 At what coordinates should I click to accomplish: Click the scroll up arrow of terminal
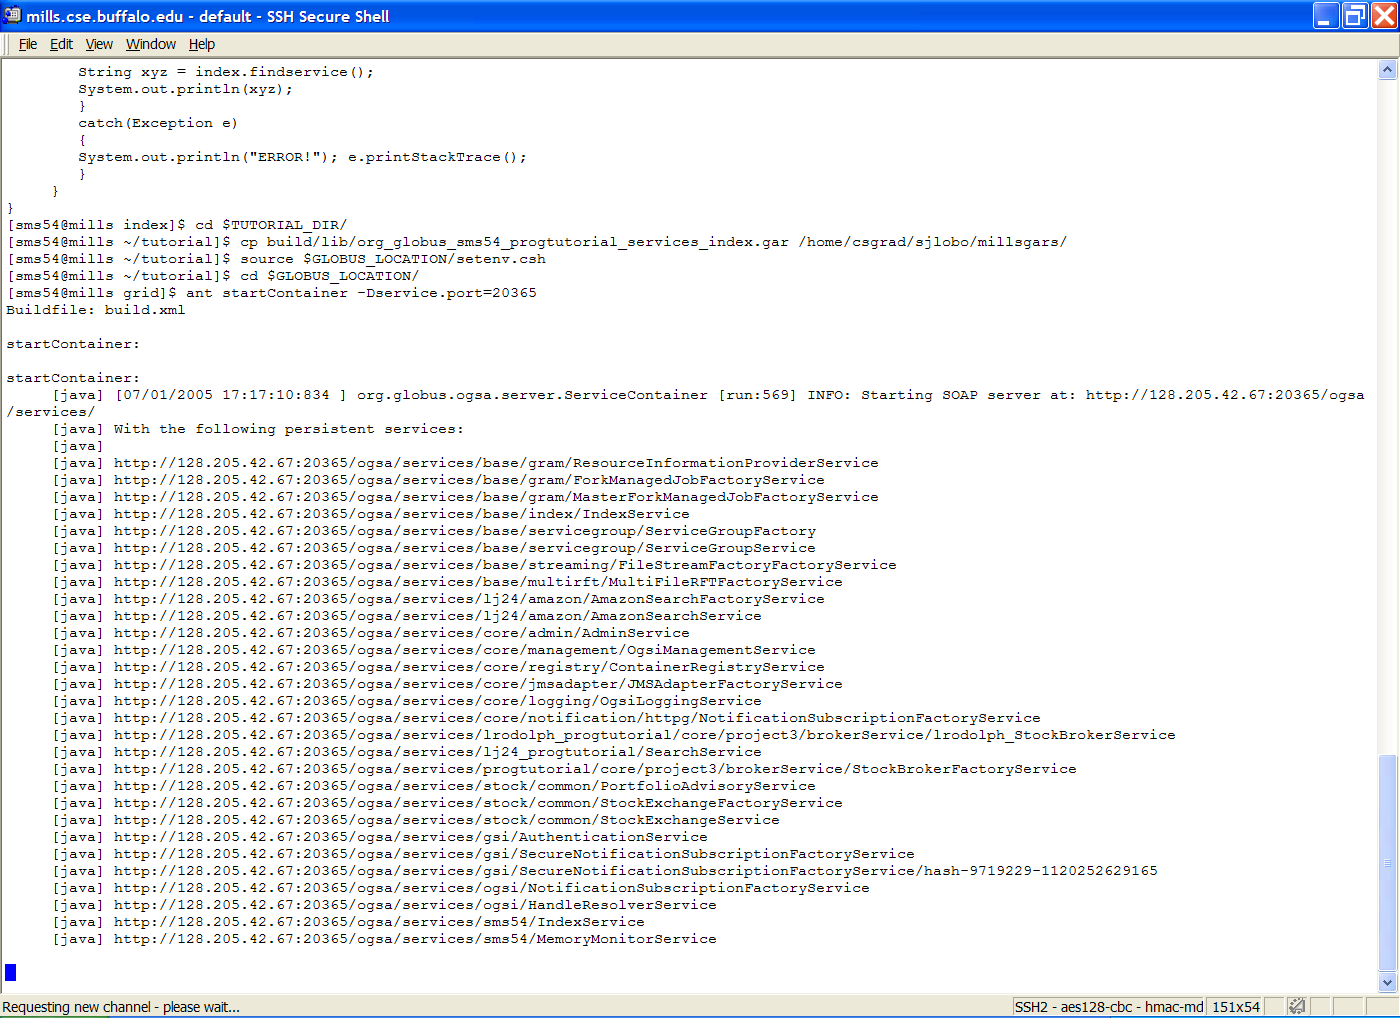pyautogui.click(x=1387, y=70)
